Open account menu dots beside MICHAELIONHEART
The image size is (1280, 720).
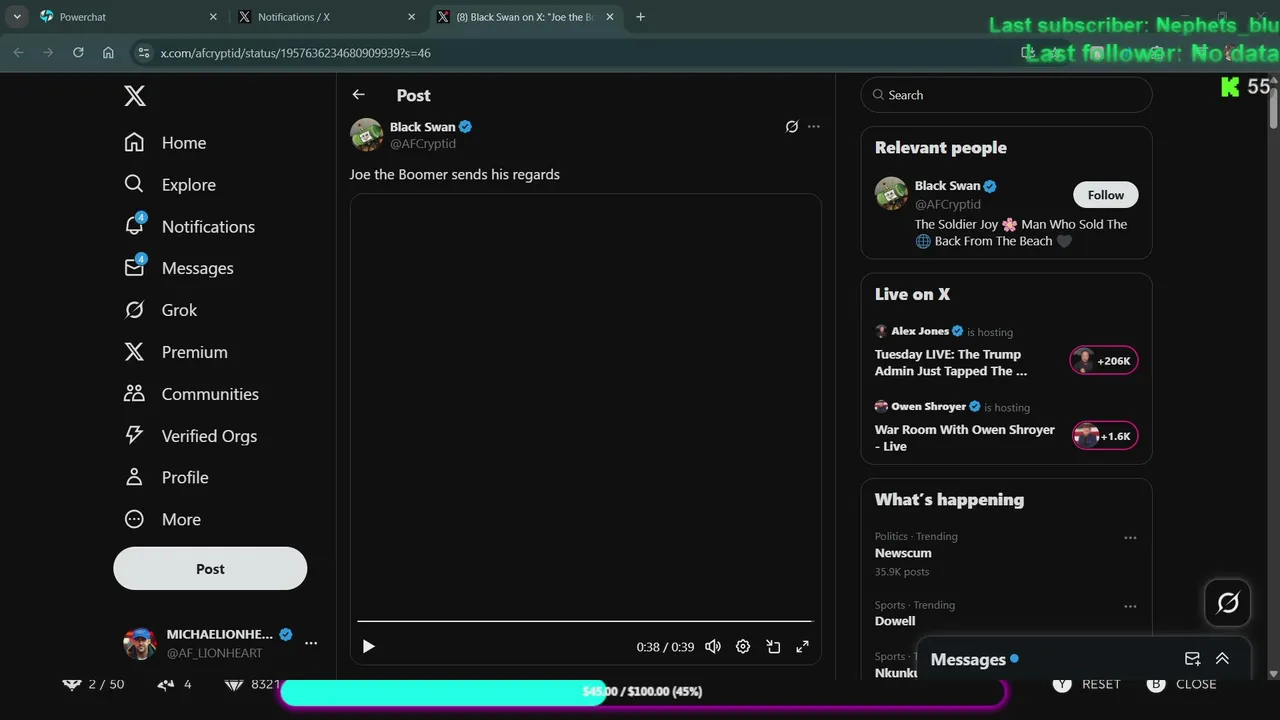point(311,643)
